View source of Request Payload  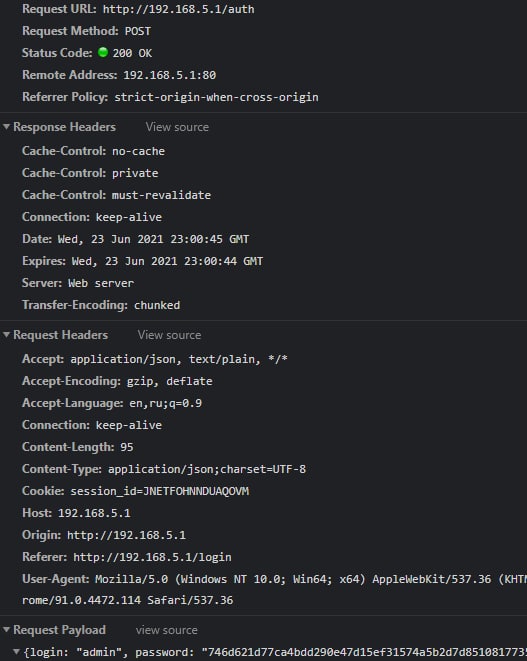(x=167, y=630)
